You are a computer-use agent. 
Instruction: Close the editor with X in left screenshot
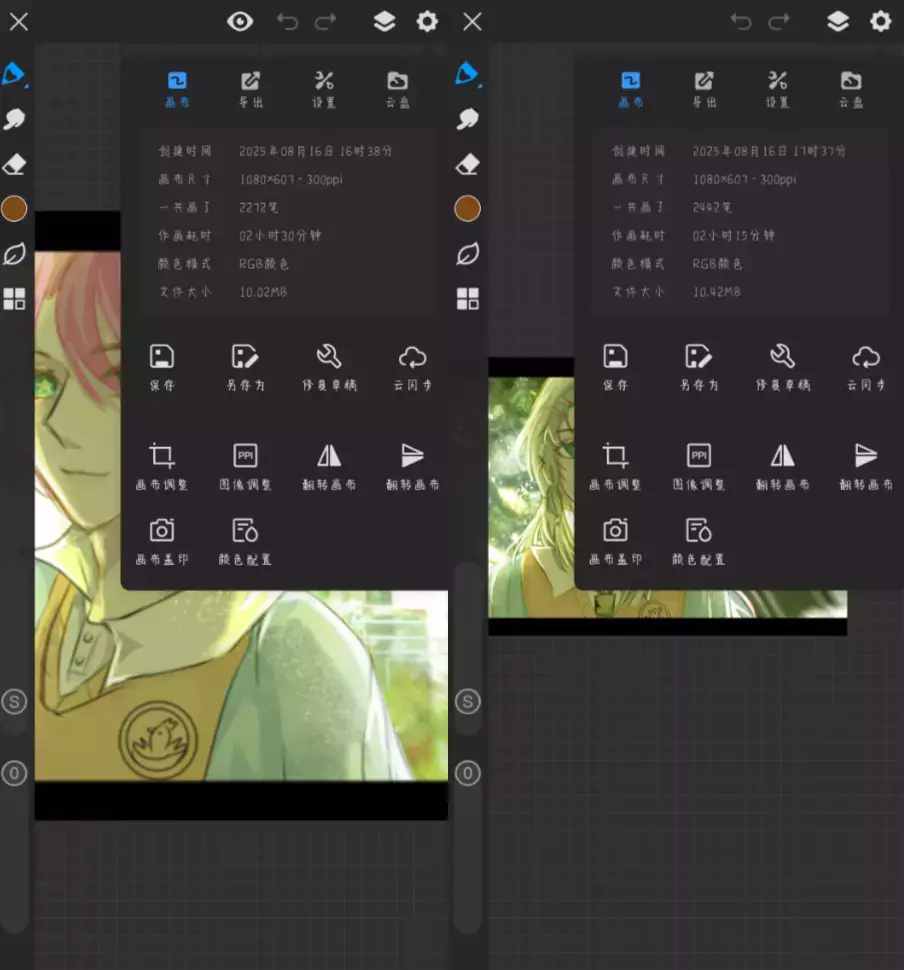click(x=19, y=22)
